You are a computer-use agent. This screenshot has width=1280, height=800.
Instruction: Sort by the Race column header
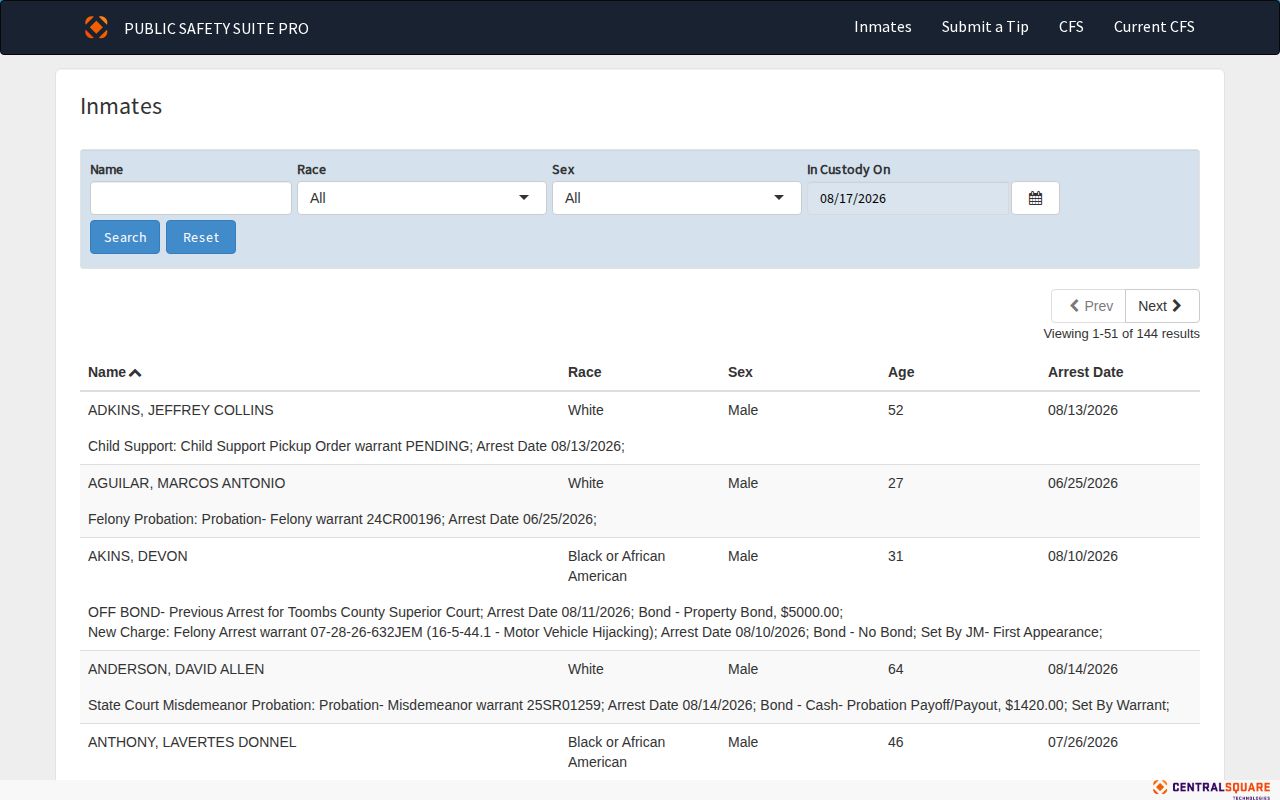pos(585,372)
